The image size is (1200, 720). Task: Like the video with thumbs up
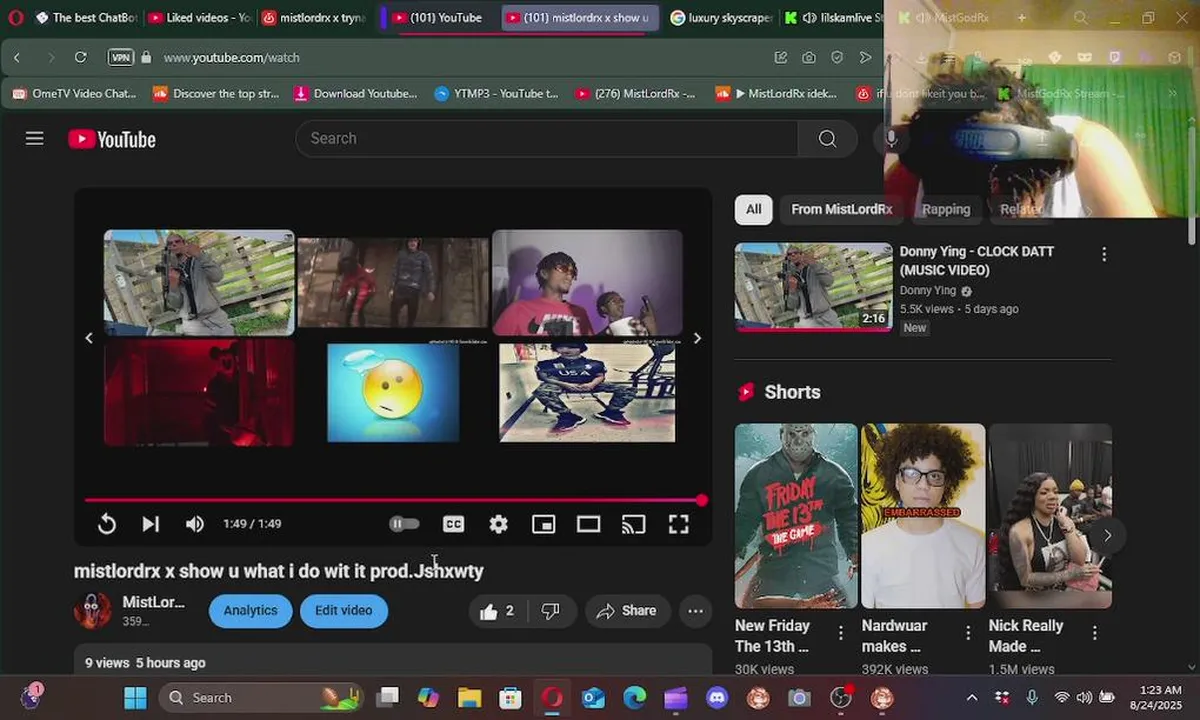[x=498, y=611]
